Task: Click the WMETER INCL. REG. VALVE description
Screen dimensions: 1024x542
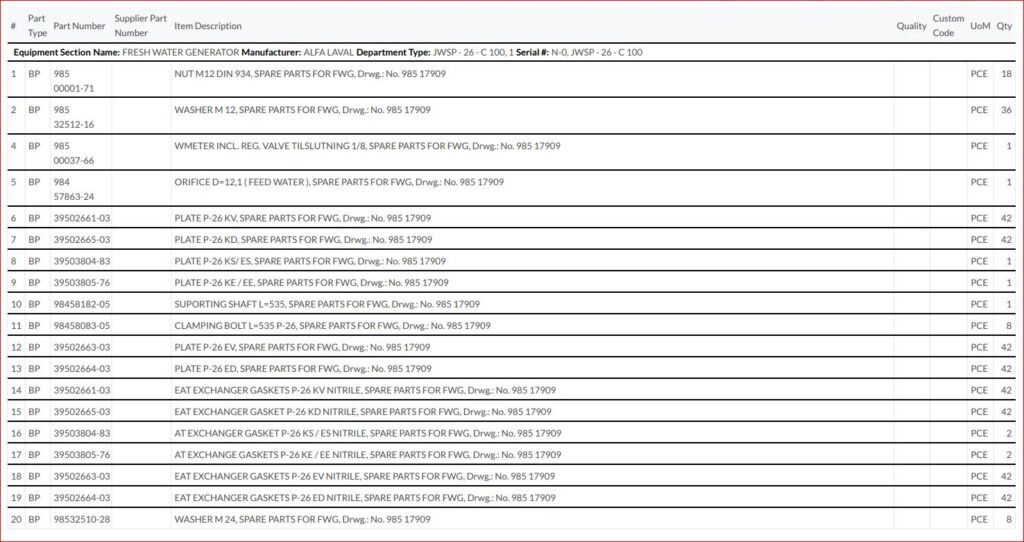Action: 367,146
